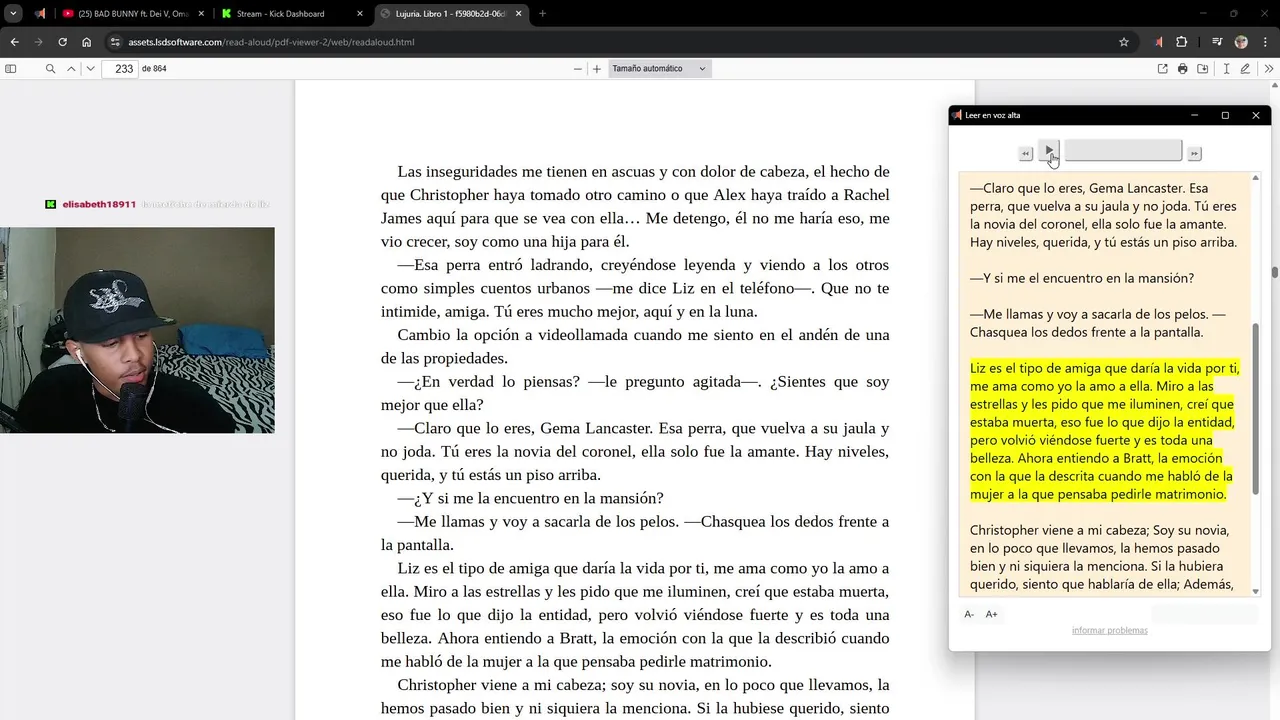View site information icon in address bar
The width and height of the screenshot is (1280, 720).
click(115, 42)
